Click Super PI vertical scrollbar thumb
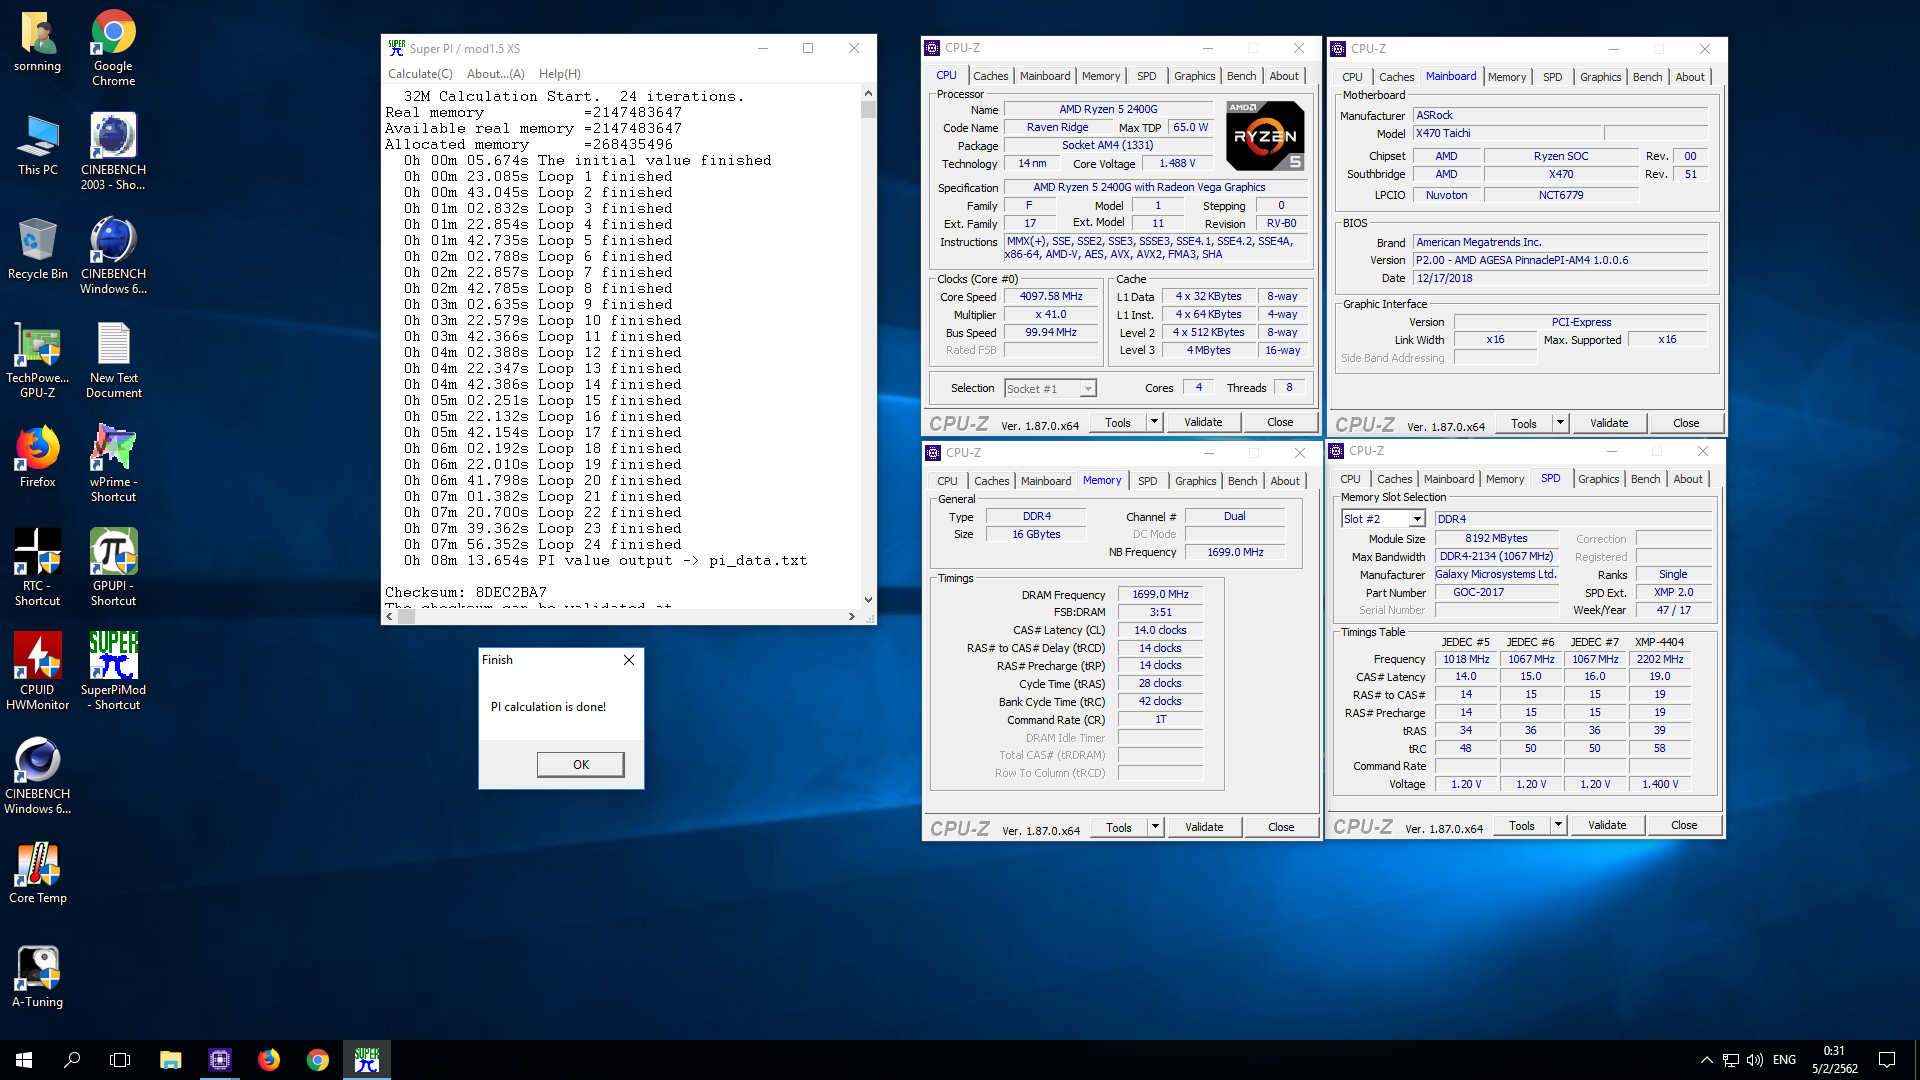The image size is (1920, 1080). coord(868,109)
